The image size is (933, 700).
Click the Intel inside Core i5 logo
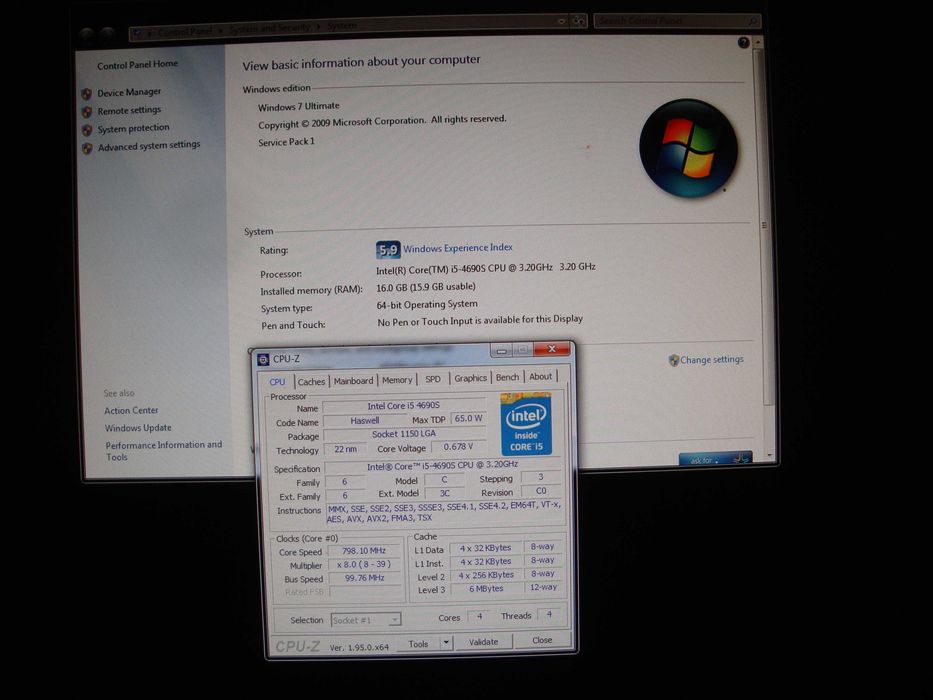coord(527,423)
